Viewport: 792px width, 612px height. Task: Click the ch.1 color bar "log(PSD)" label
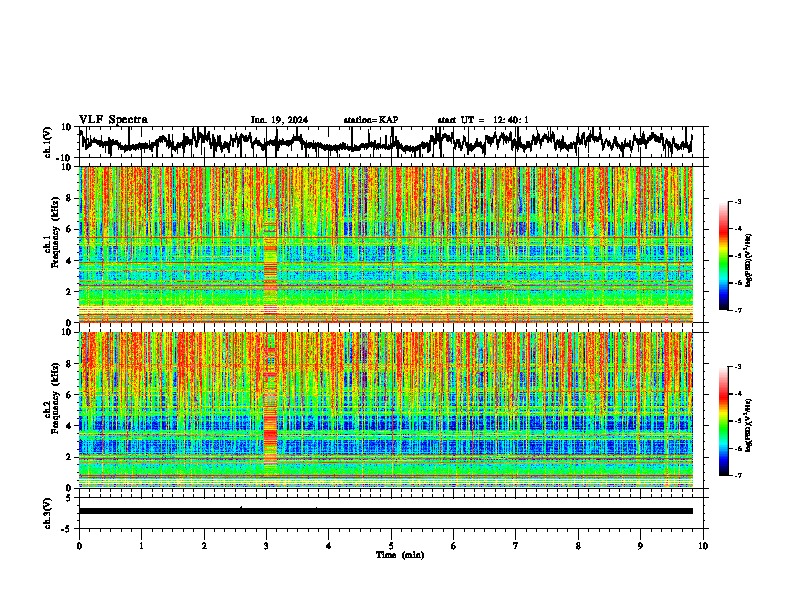(749, 261)
